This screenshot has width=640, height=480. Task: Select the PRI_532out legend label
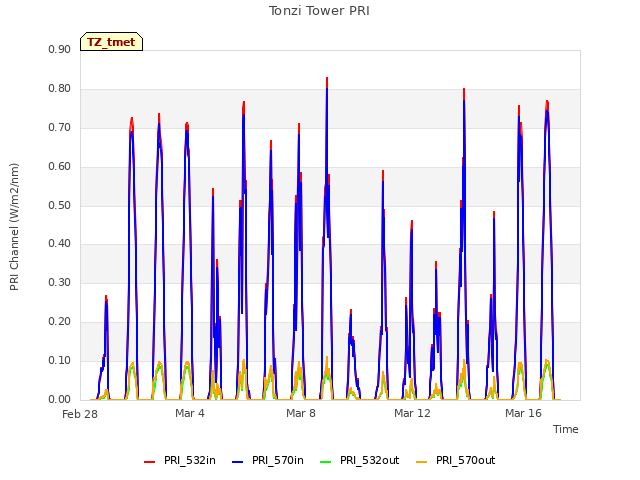[369, 460]
